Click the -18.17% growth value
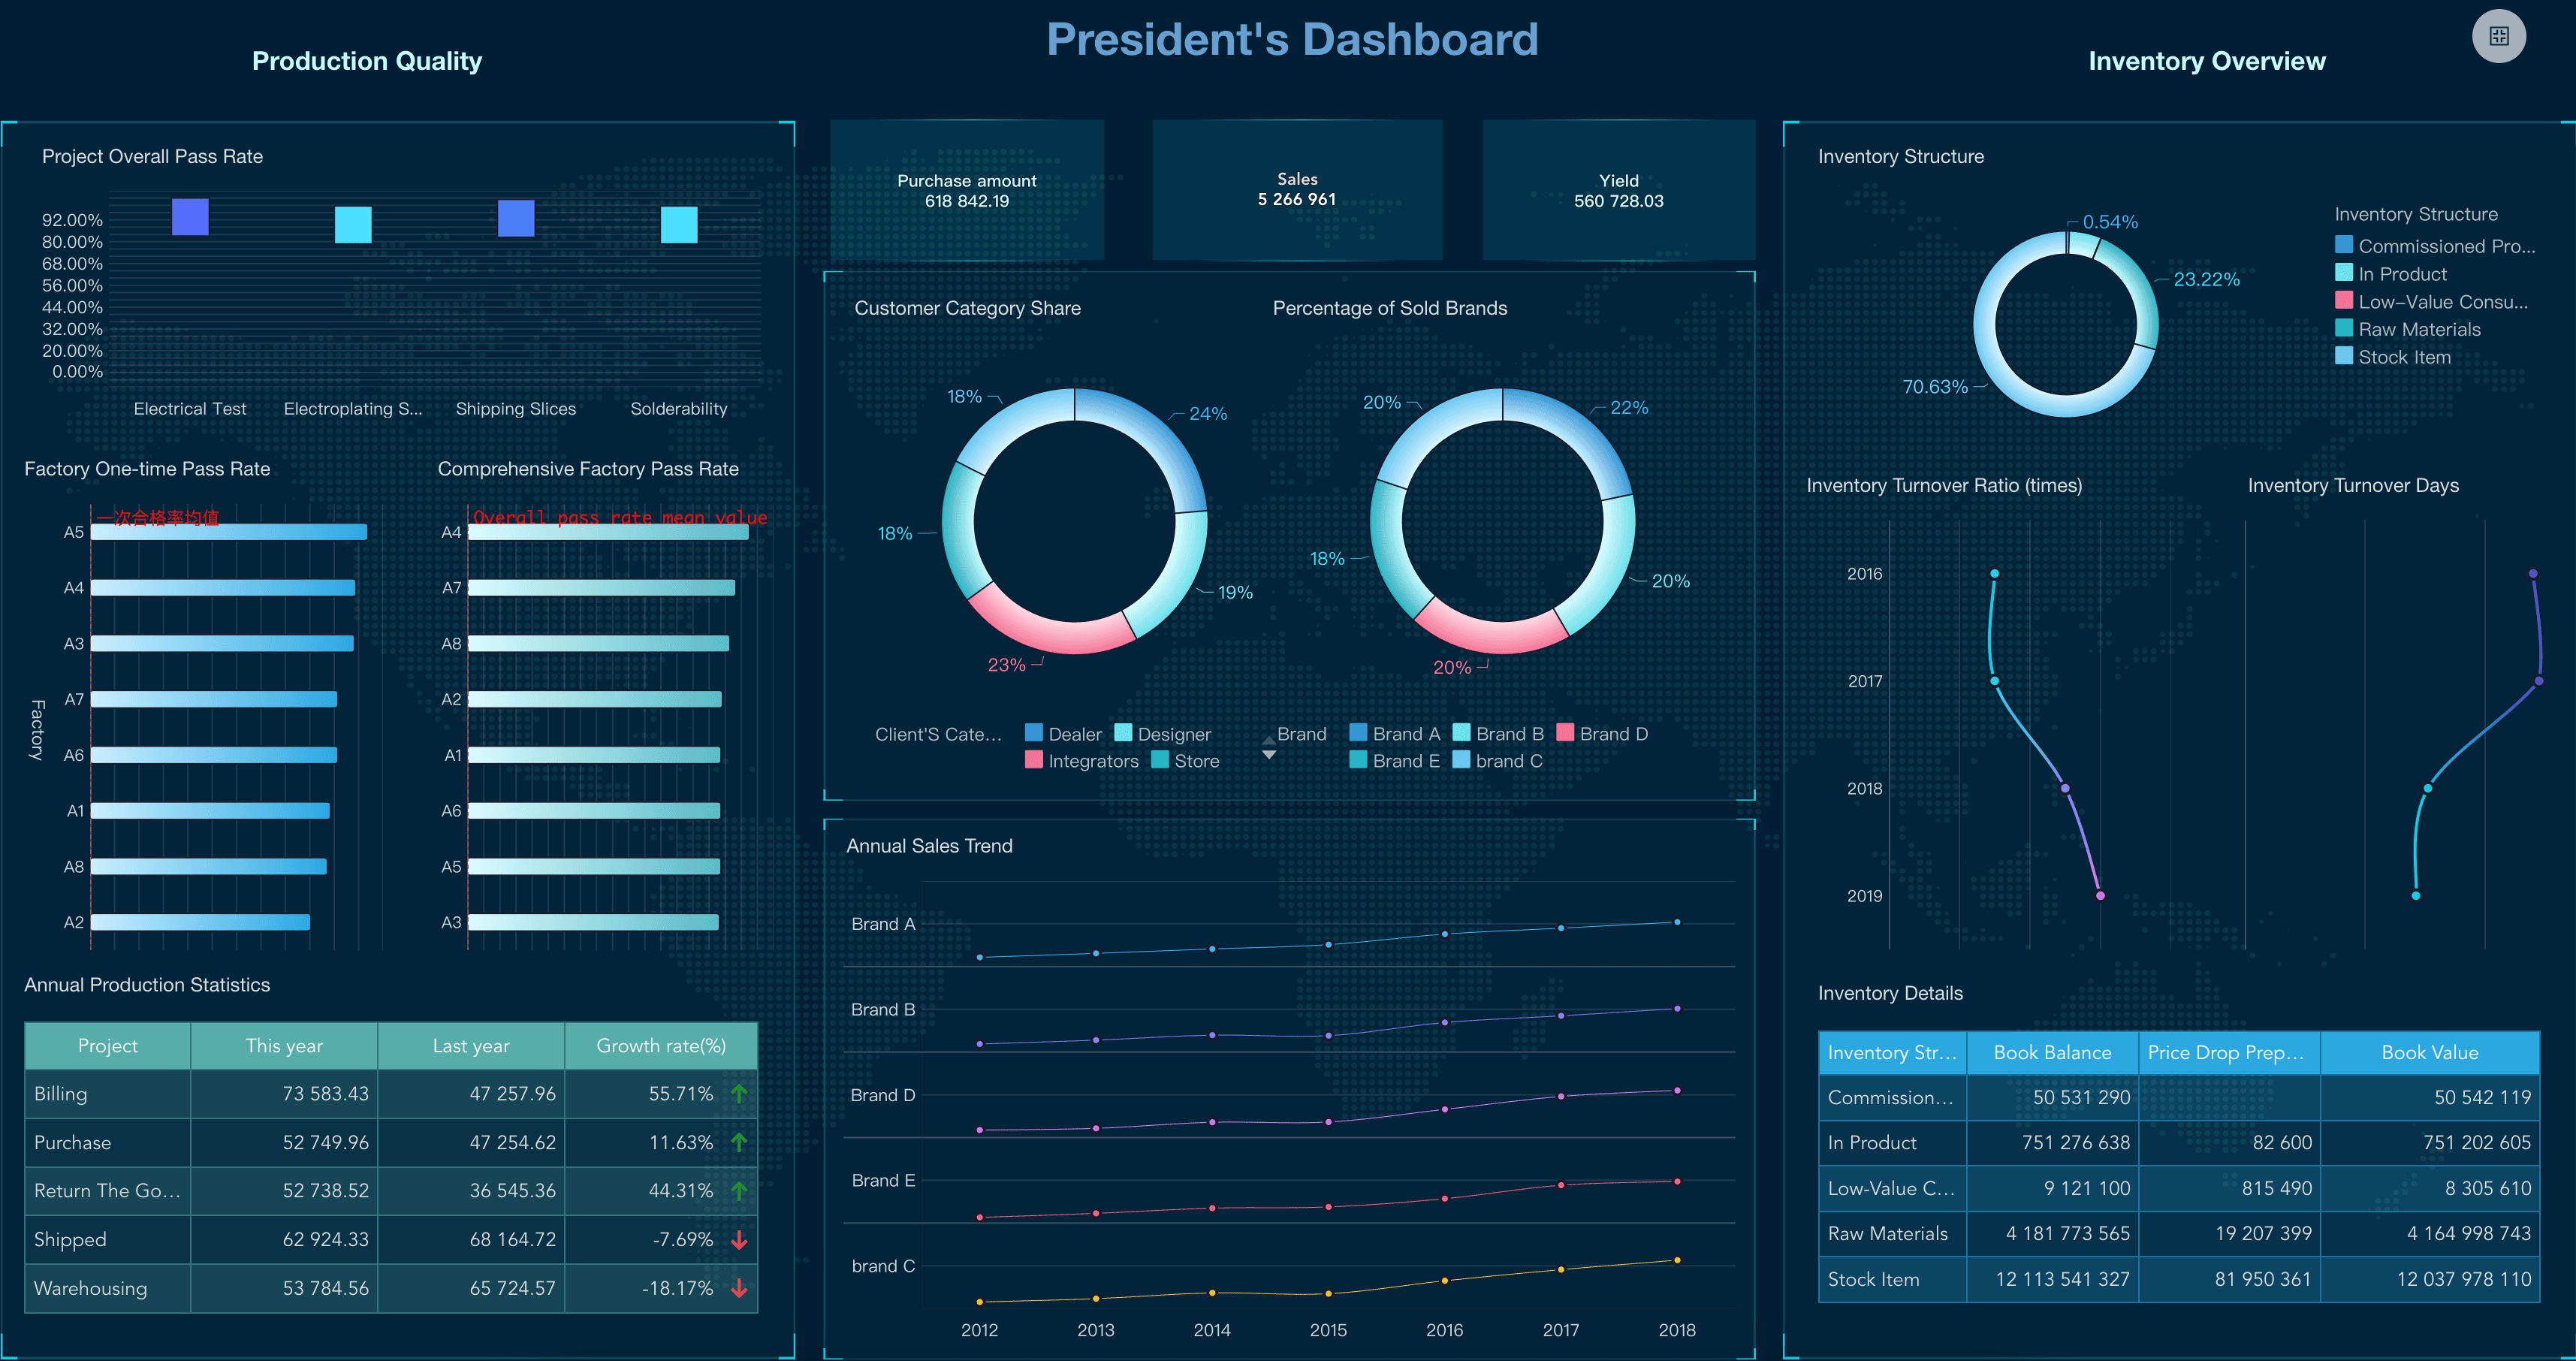This screenshot has width=2576, height=1361. [x=677, y=1288]
